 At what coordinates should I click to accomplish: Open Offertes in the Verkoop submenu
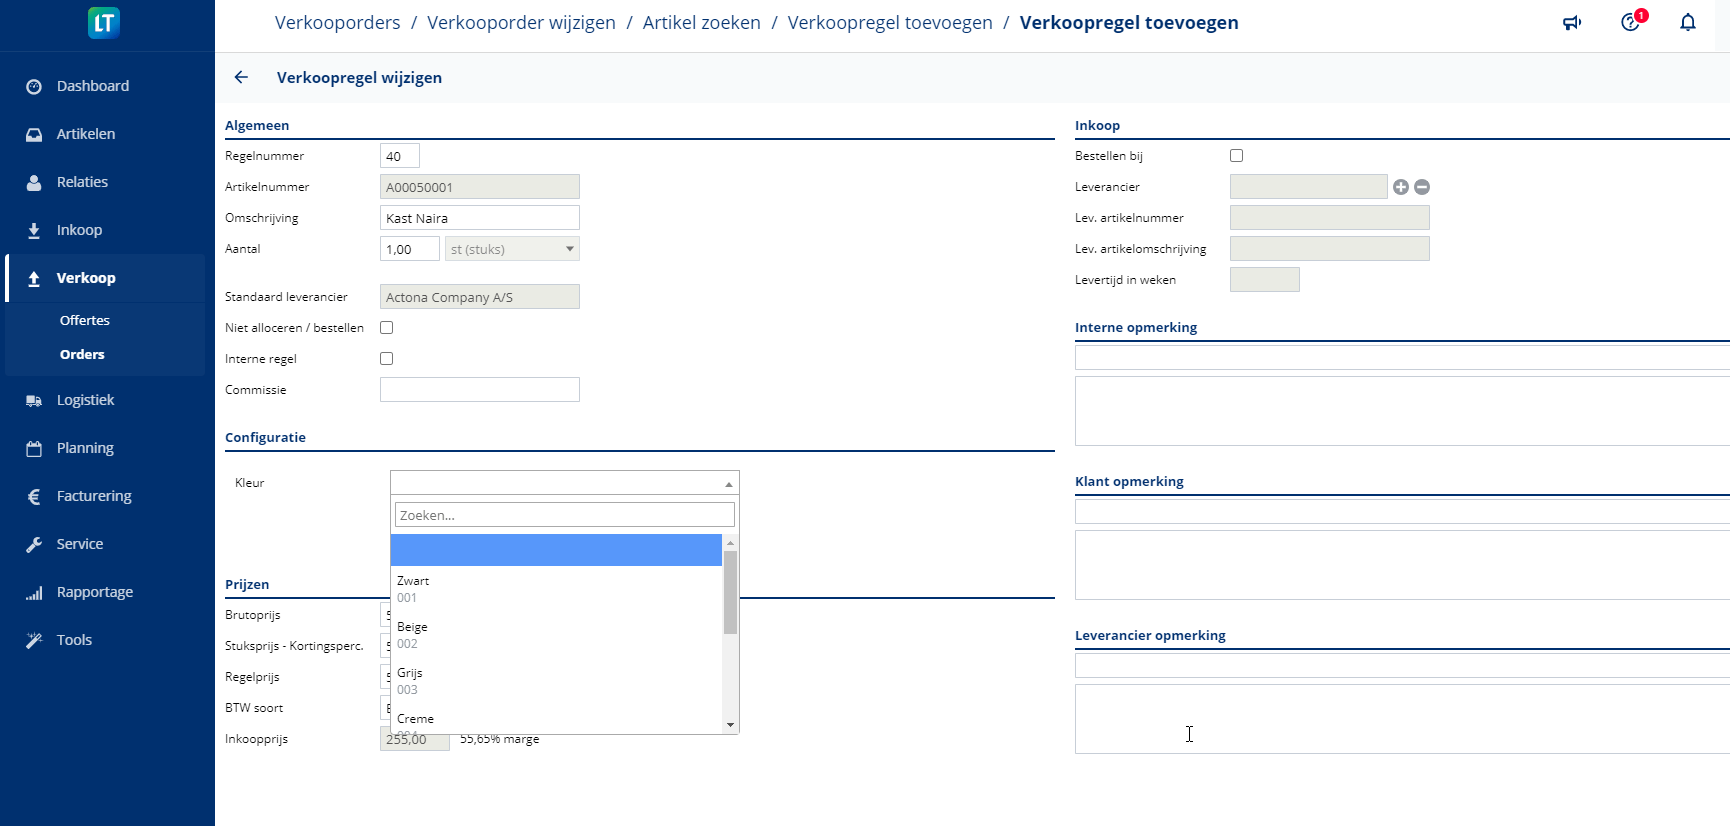coord(85,321)
